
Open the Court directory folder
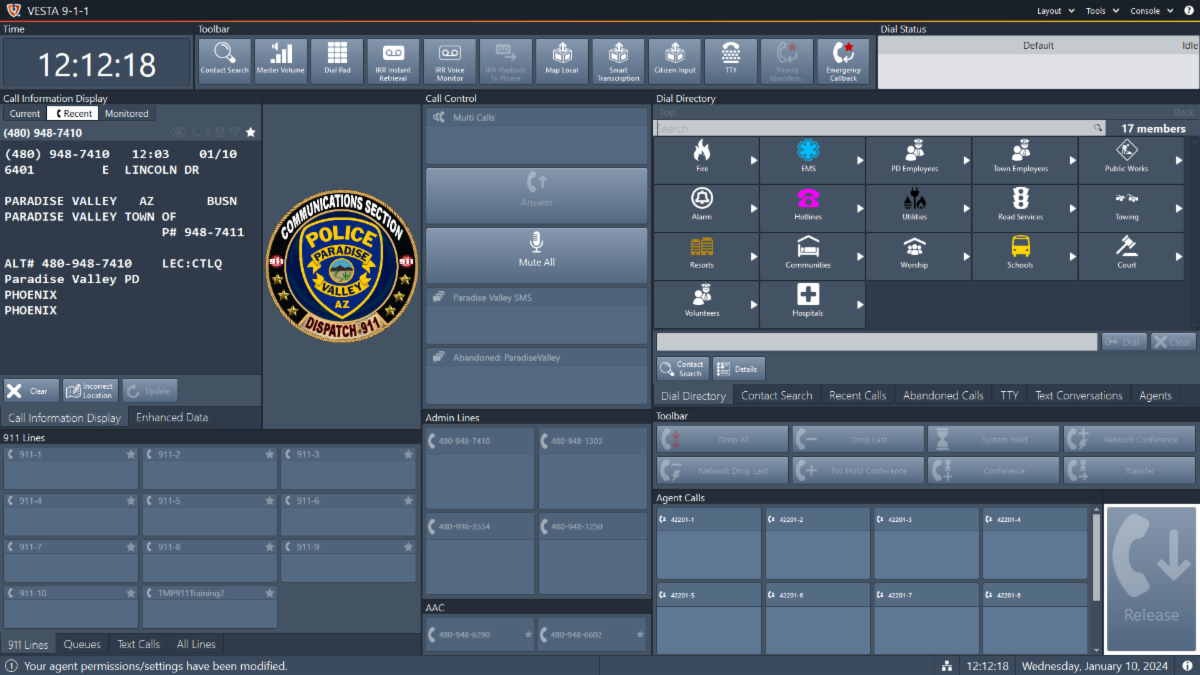[x=1131, y=256]
